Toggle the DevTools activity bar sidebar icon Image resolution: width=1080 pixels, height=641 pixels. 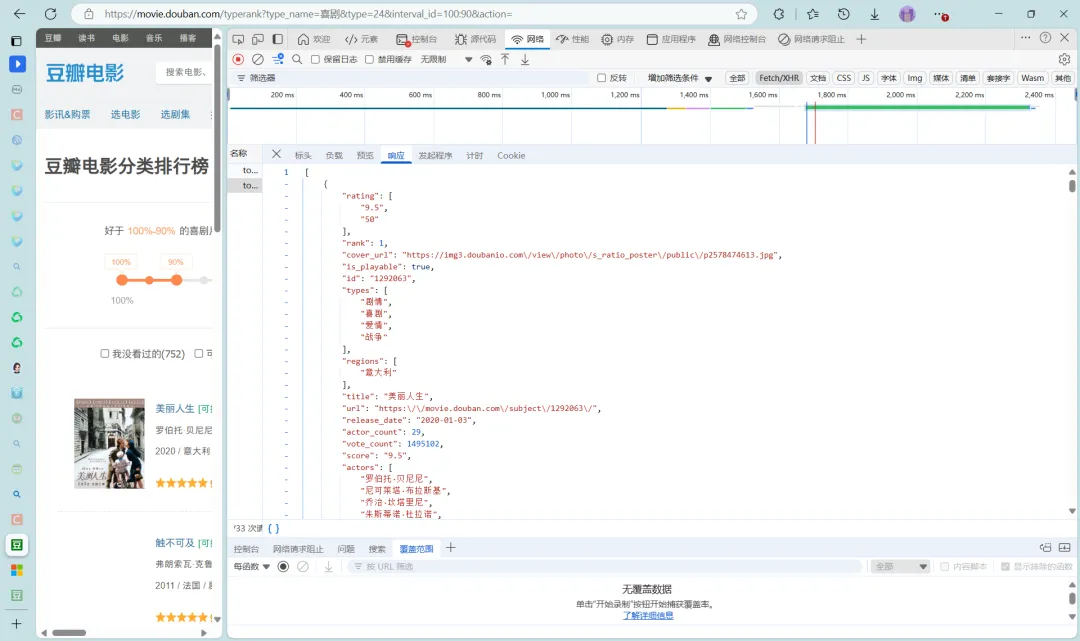pos(278,39)
